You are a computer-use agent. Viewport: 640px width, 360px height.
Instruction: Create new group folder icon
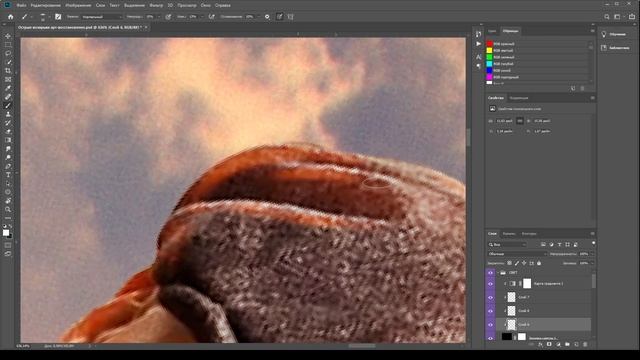pyautogui.click(x=567, y=344)
